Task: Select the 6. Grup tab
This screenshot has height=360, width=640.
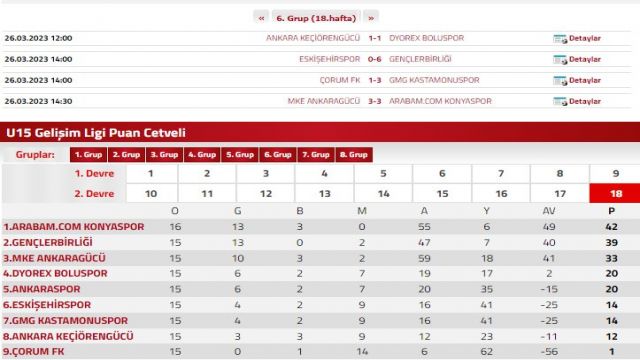Action: tap(278, 155)
